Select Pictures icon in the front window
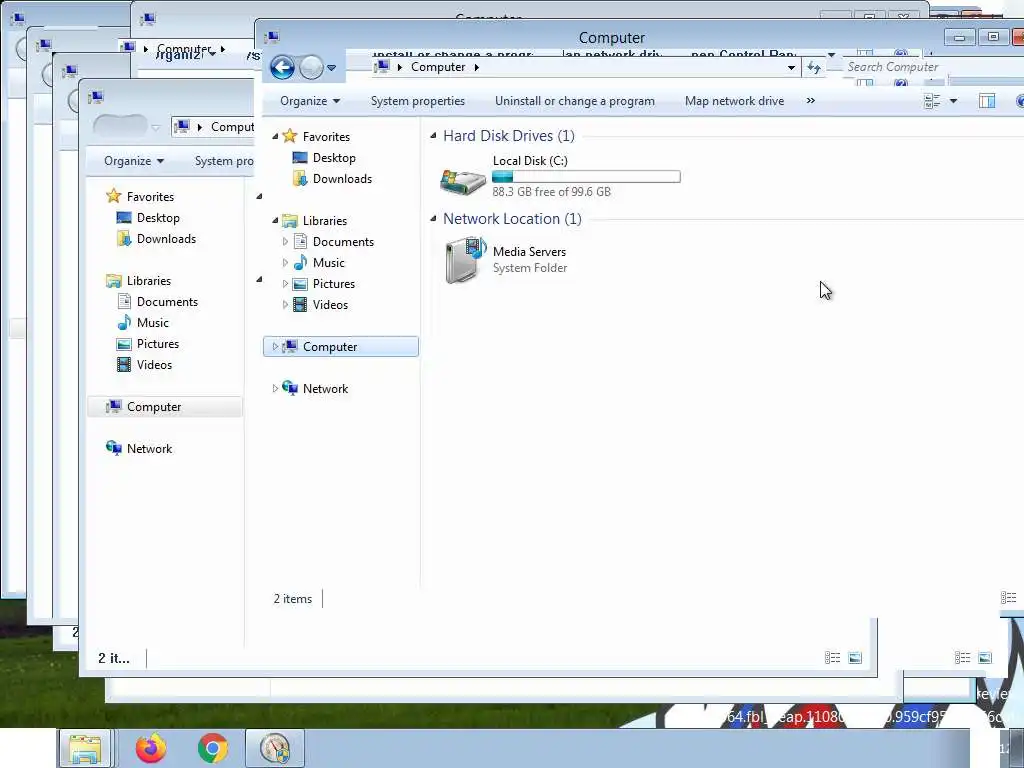This screenshot has height=768, width=1024. (300, 283)
